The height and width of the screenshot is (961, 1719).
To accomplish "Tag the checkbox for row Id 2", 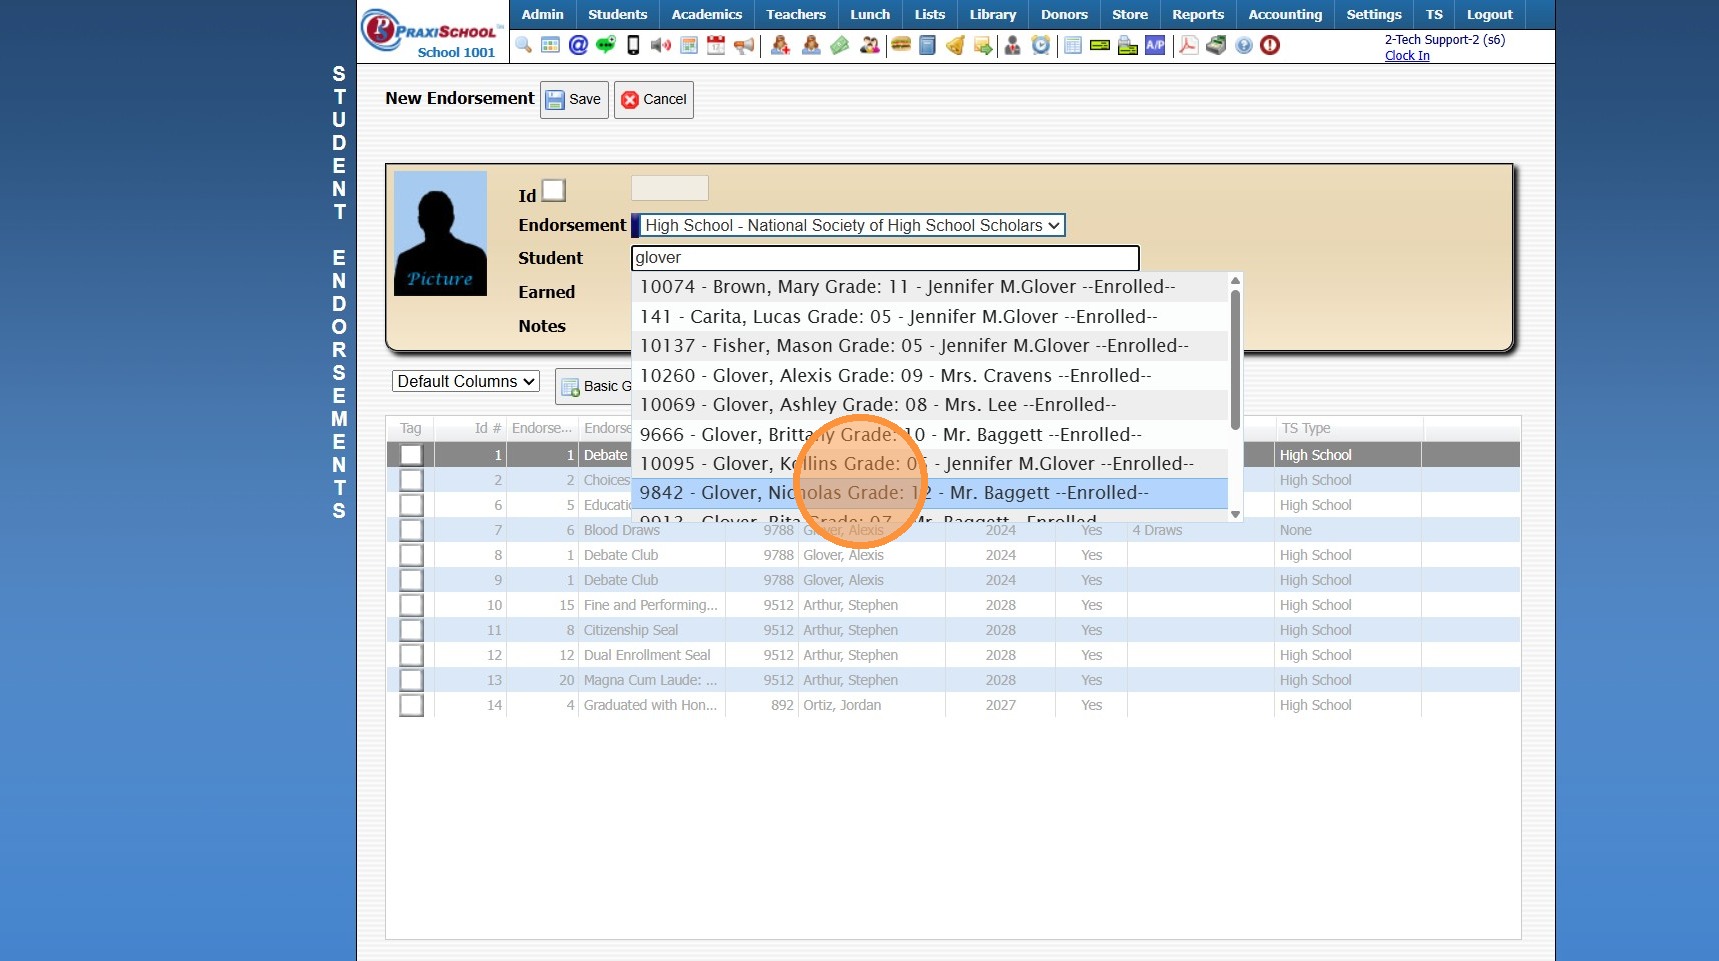I will click(x=411, y=480).
